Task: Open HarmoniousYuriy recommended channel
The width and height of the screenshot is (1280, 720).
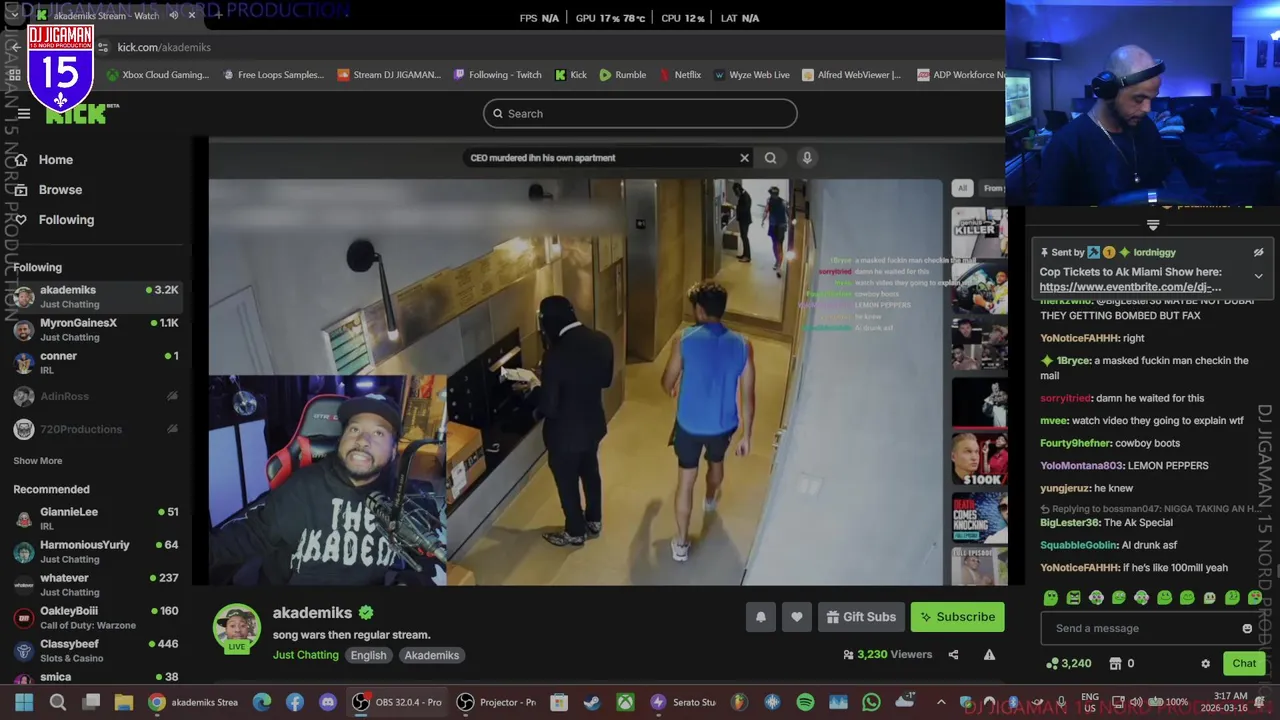Action: click(x=96, y=551)
